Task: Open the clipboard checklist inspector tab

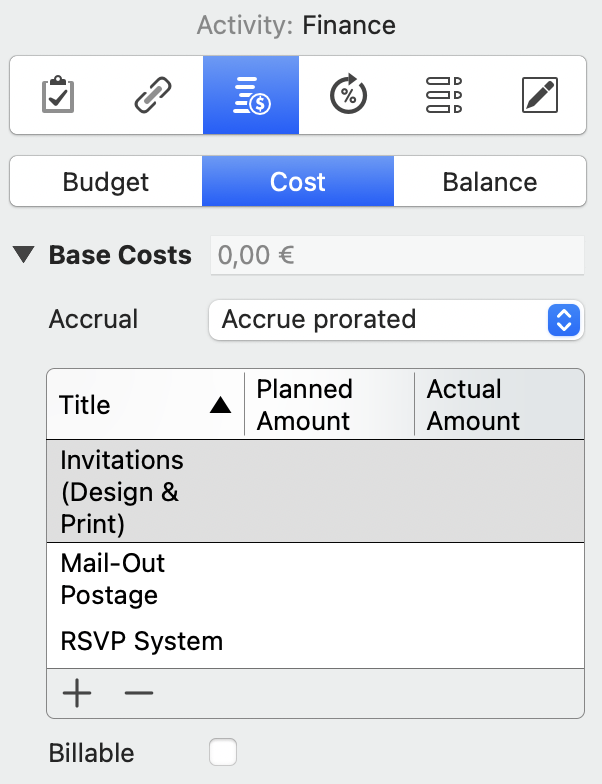Action: 58,96
